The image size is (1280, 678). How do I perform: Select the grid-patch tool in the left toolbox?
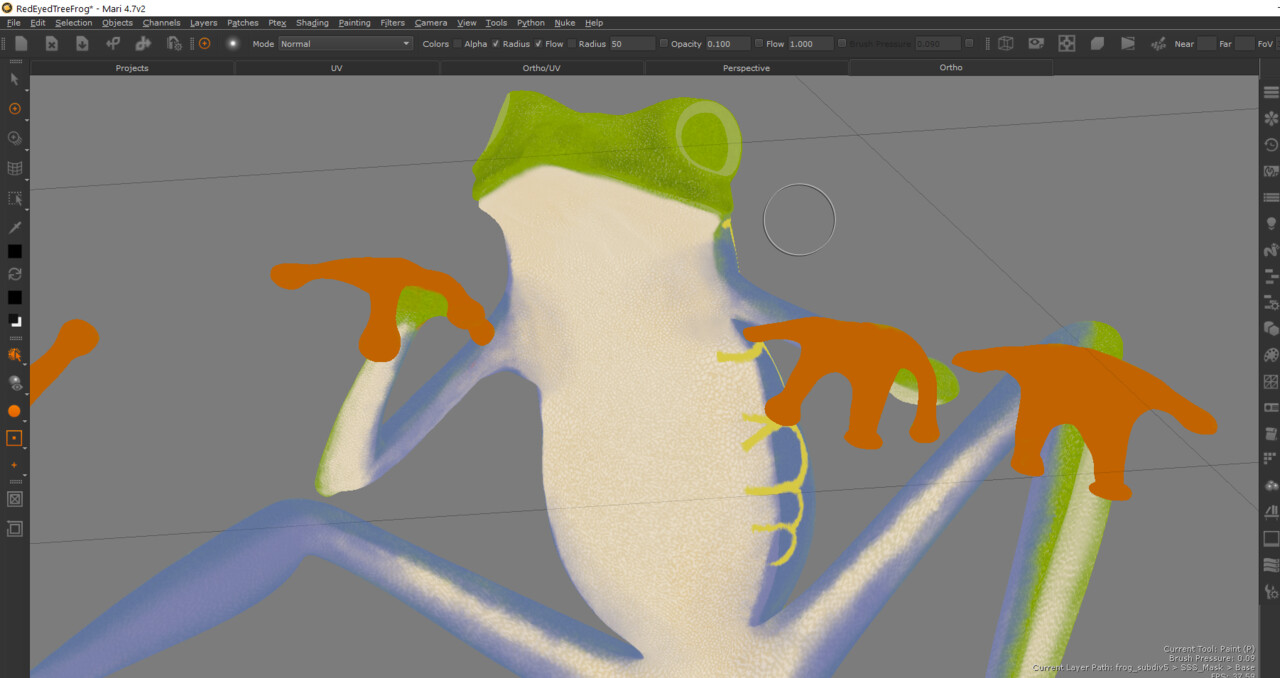pyautogui.click(x=15, y=168)
